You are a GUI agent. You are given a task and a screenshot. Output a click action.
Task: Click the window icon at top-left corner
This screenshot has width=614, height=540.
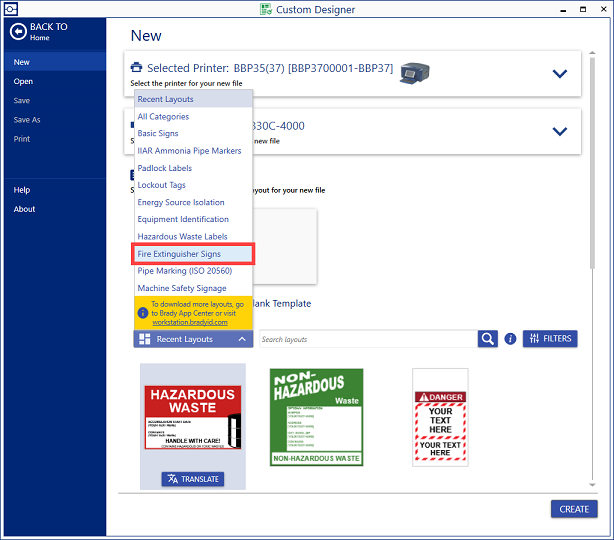coord(9,8)
